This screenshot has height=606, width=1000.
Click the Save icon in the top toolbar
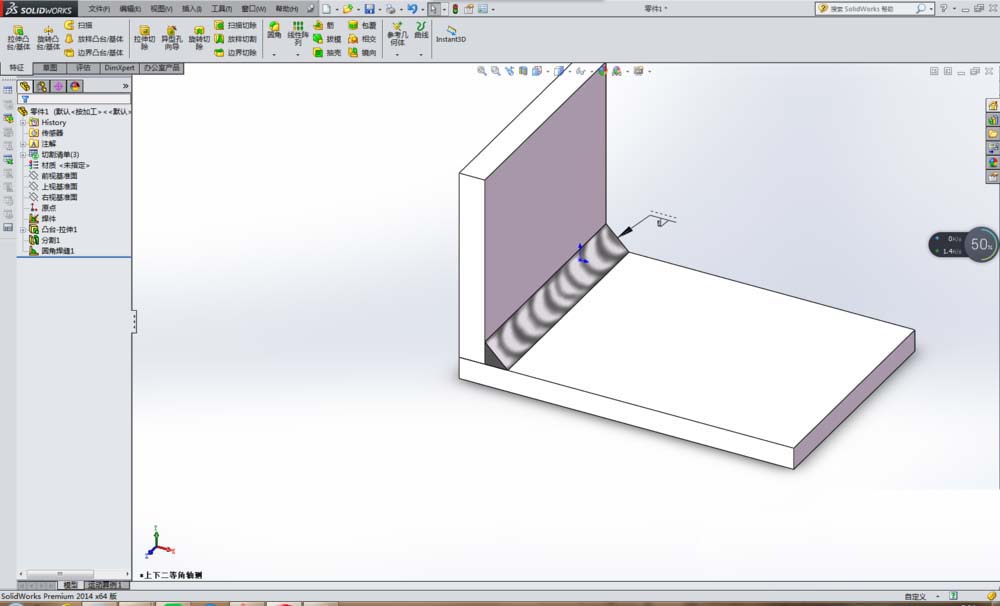[x=369, y=9]
